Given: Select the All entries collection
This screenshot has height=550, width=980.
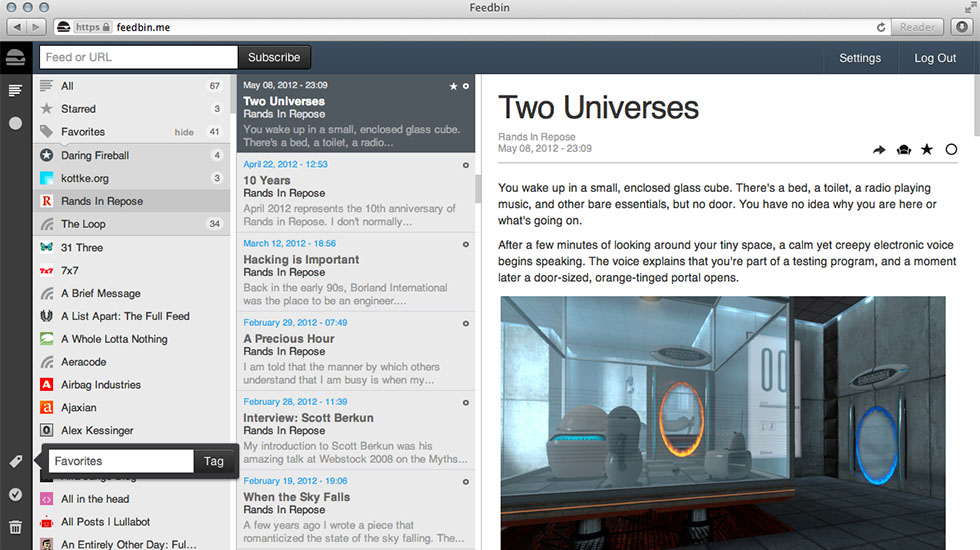Looking at the screenshot, I should click(131, 86).
